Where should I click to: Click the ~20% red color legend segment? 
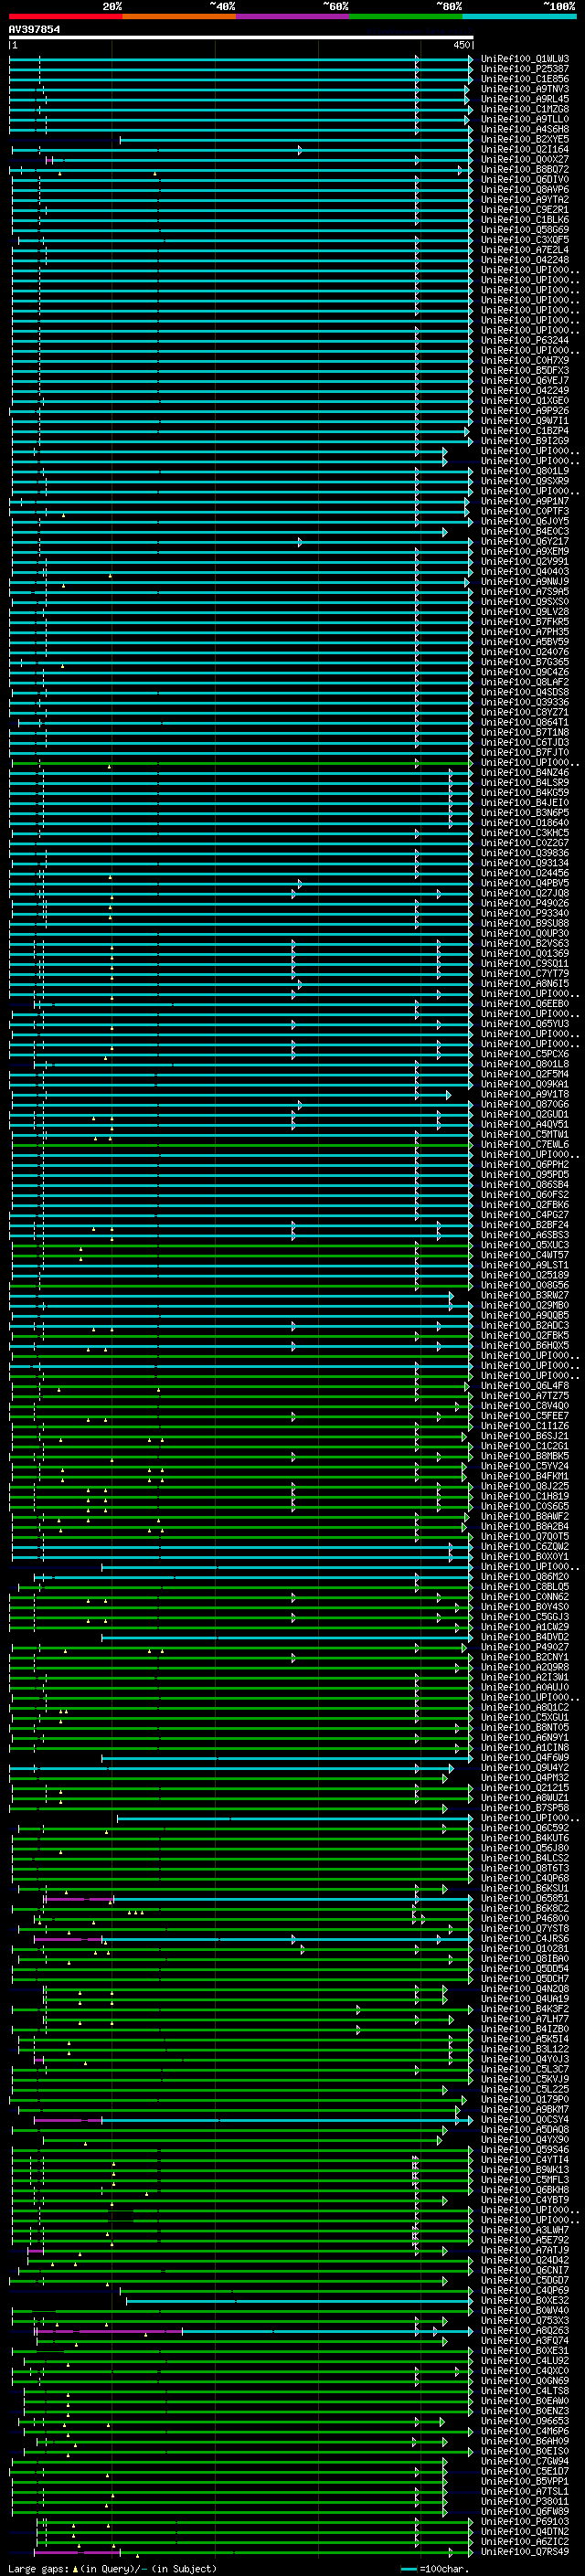click(x=65, y=16)
